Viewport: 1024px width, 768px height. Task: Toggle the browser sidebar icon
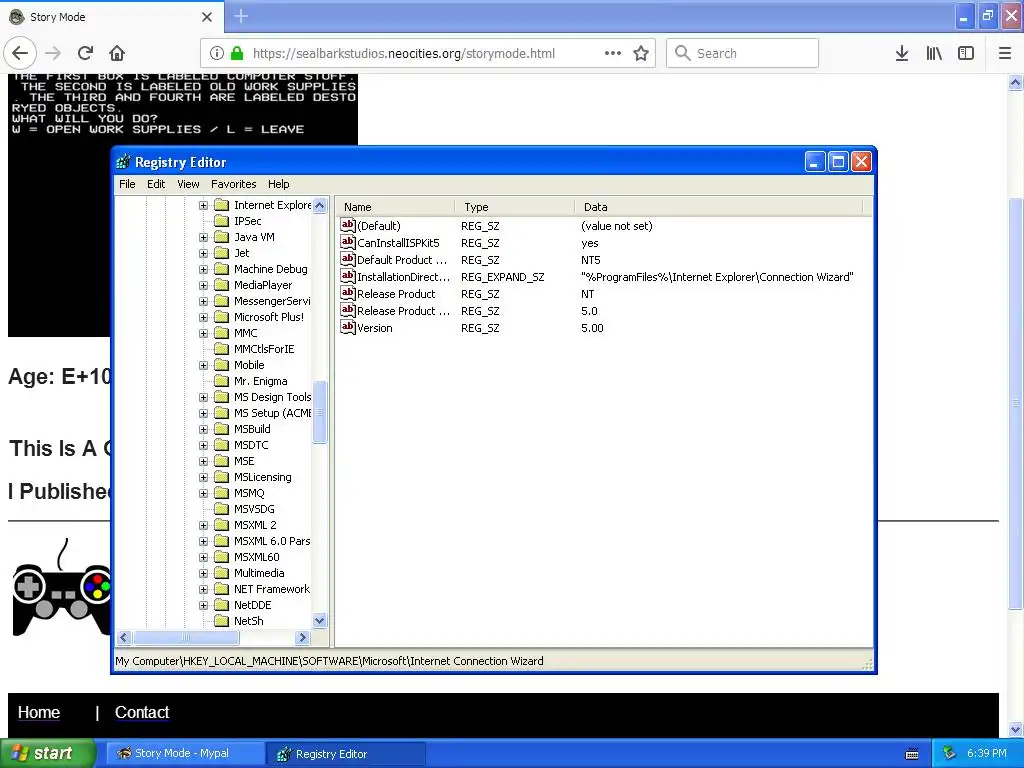click(x=966, y=53)
